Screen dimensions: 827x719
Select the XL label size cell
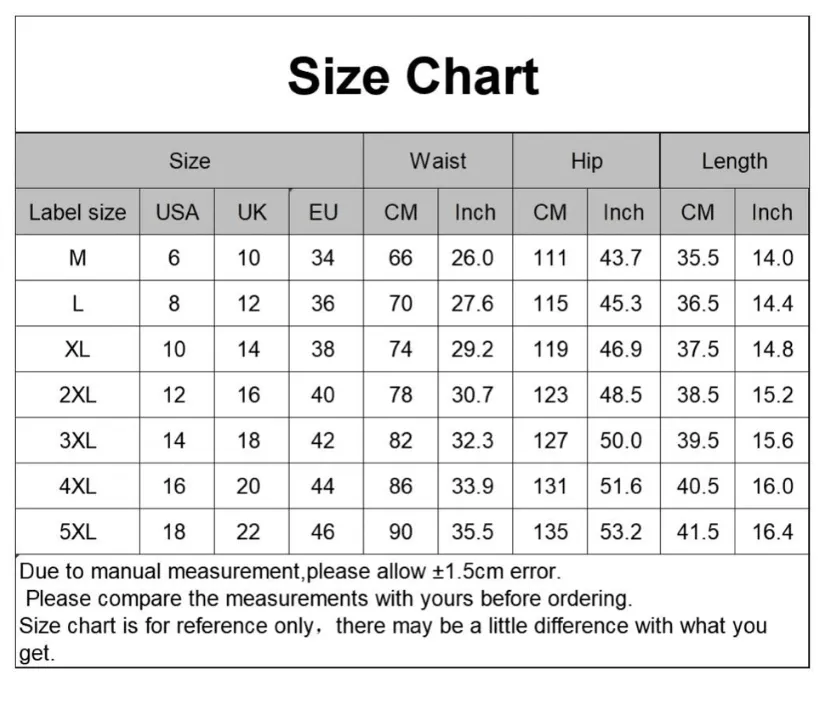click(78, 349)
